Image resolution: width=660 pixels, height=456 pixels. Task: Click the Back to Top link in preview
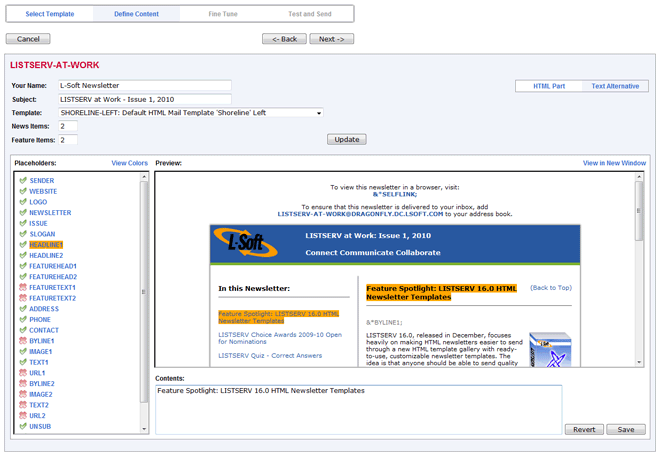pyautogui.click(x=551, y=288)
